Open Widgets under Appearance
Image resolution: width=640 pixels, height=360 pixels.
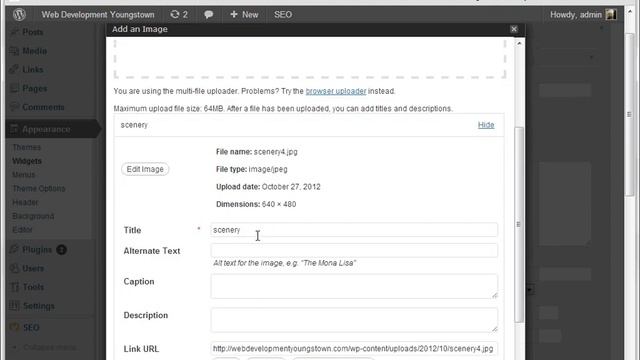tap(27, 161)
